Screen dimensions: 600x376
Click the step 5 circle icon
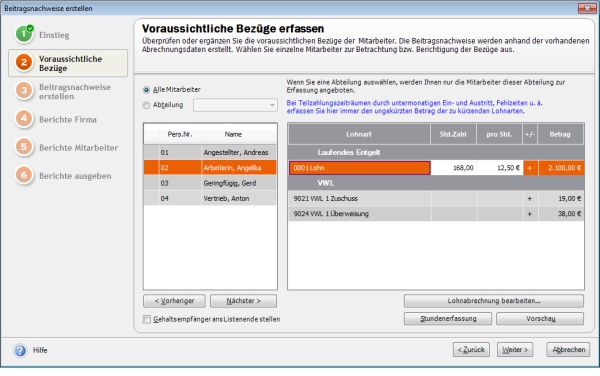point(24,147)
